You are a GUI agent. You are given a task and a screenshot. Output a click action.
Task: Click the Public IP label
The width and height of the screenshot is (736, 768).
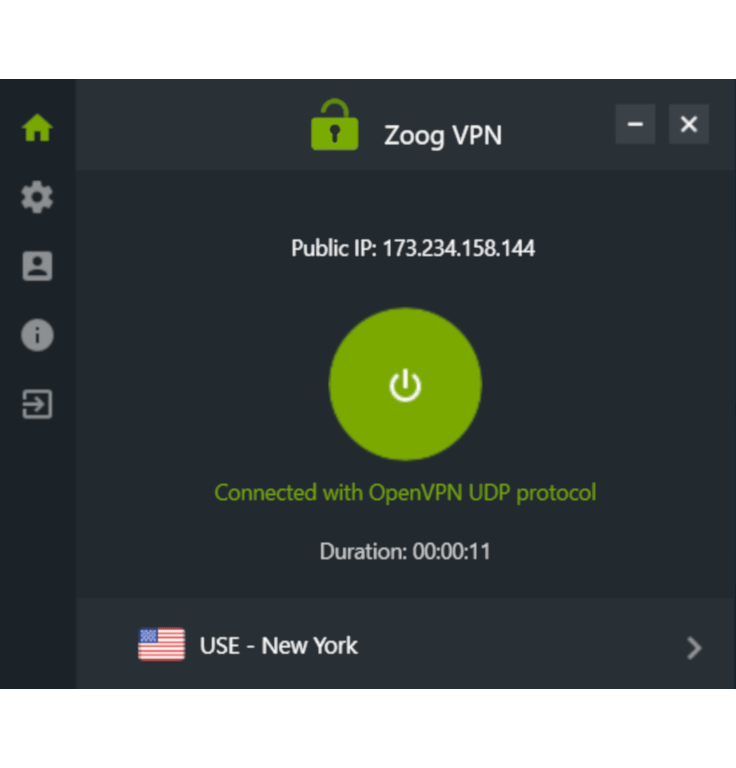[x=334, y=248]
